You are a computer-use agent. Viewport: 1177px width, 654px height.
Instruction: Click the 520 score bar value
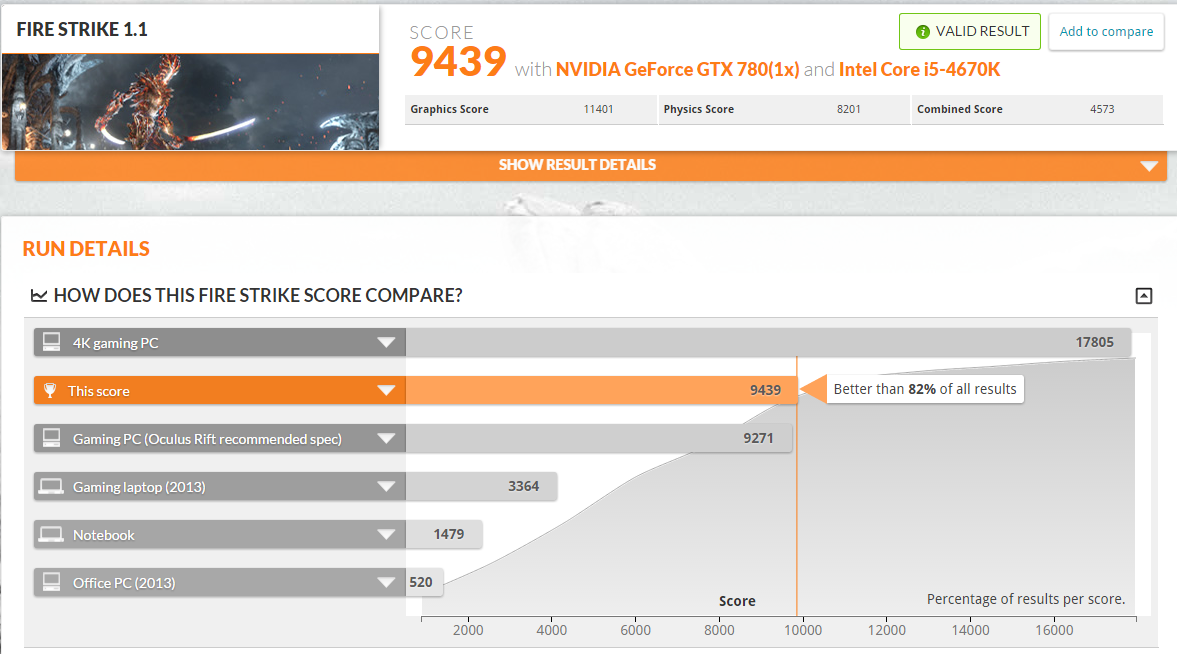tap(420, 582)
